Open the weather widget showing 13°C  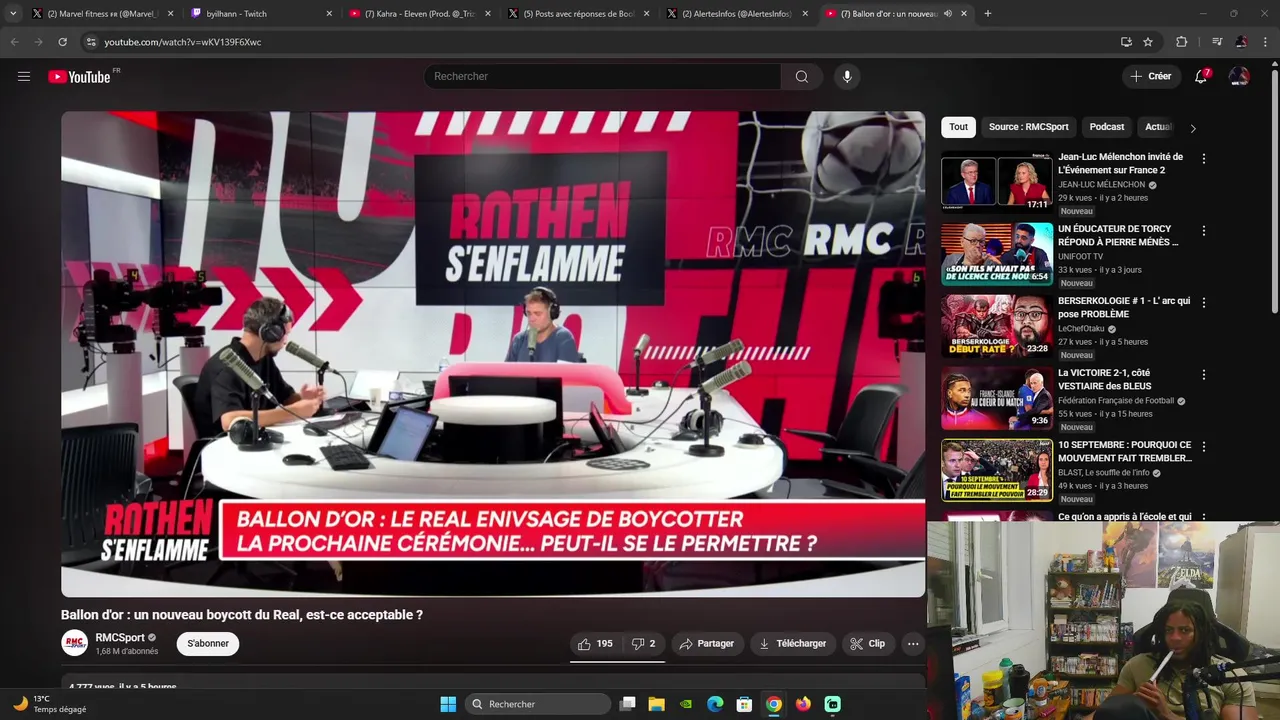click(50, 704)
